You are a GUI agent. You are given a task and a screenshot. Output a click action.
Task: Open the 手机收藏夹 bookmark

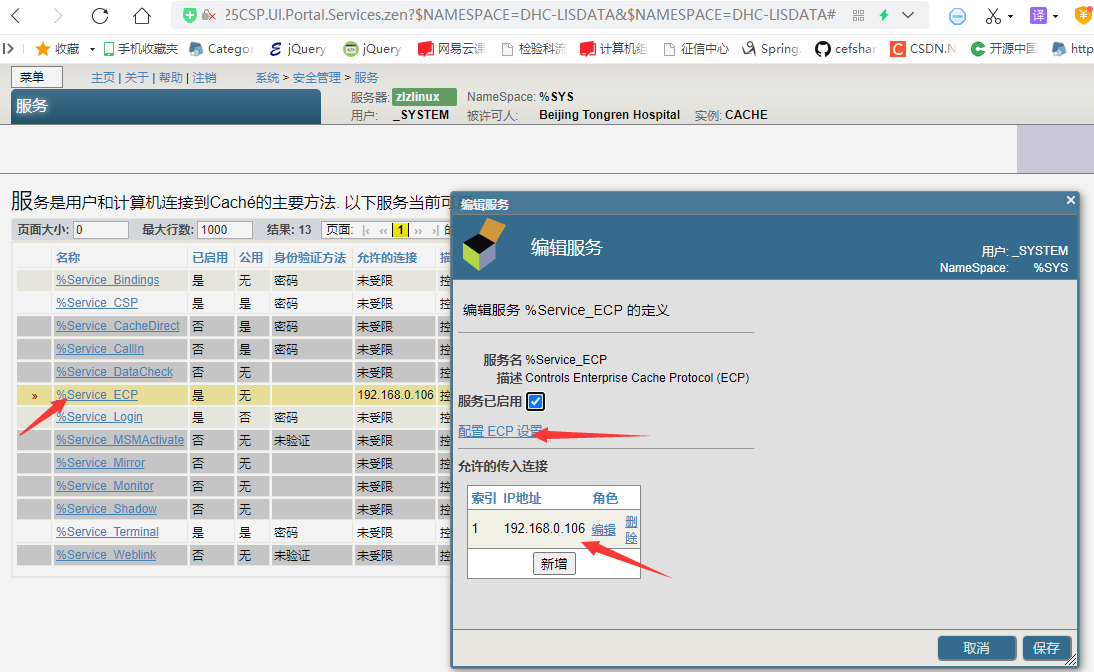point(140,49)
